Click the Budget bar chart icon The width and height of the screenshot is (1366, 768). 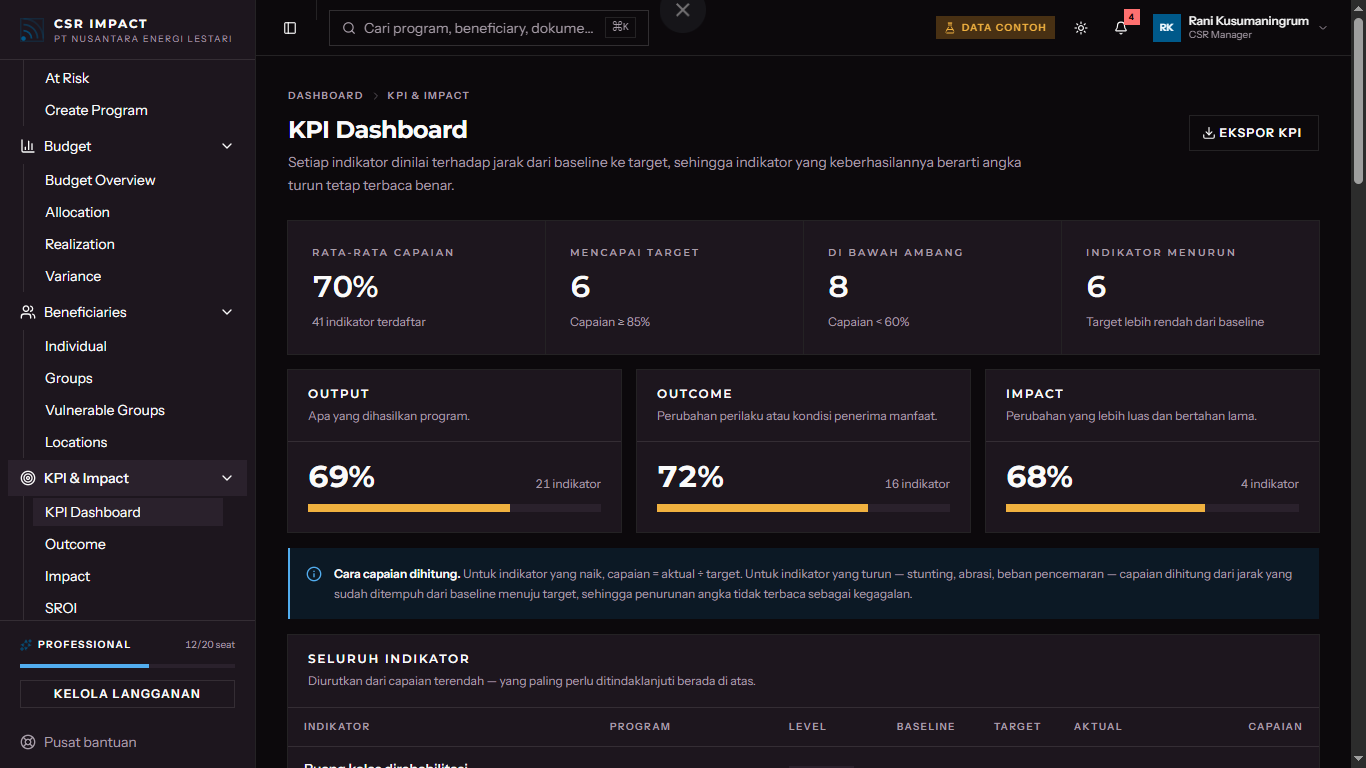tap(28, 146)
